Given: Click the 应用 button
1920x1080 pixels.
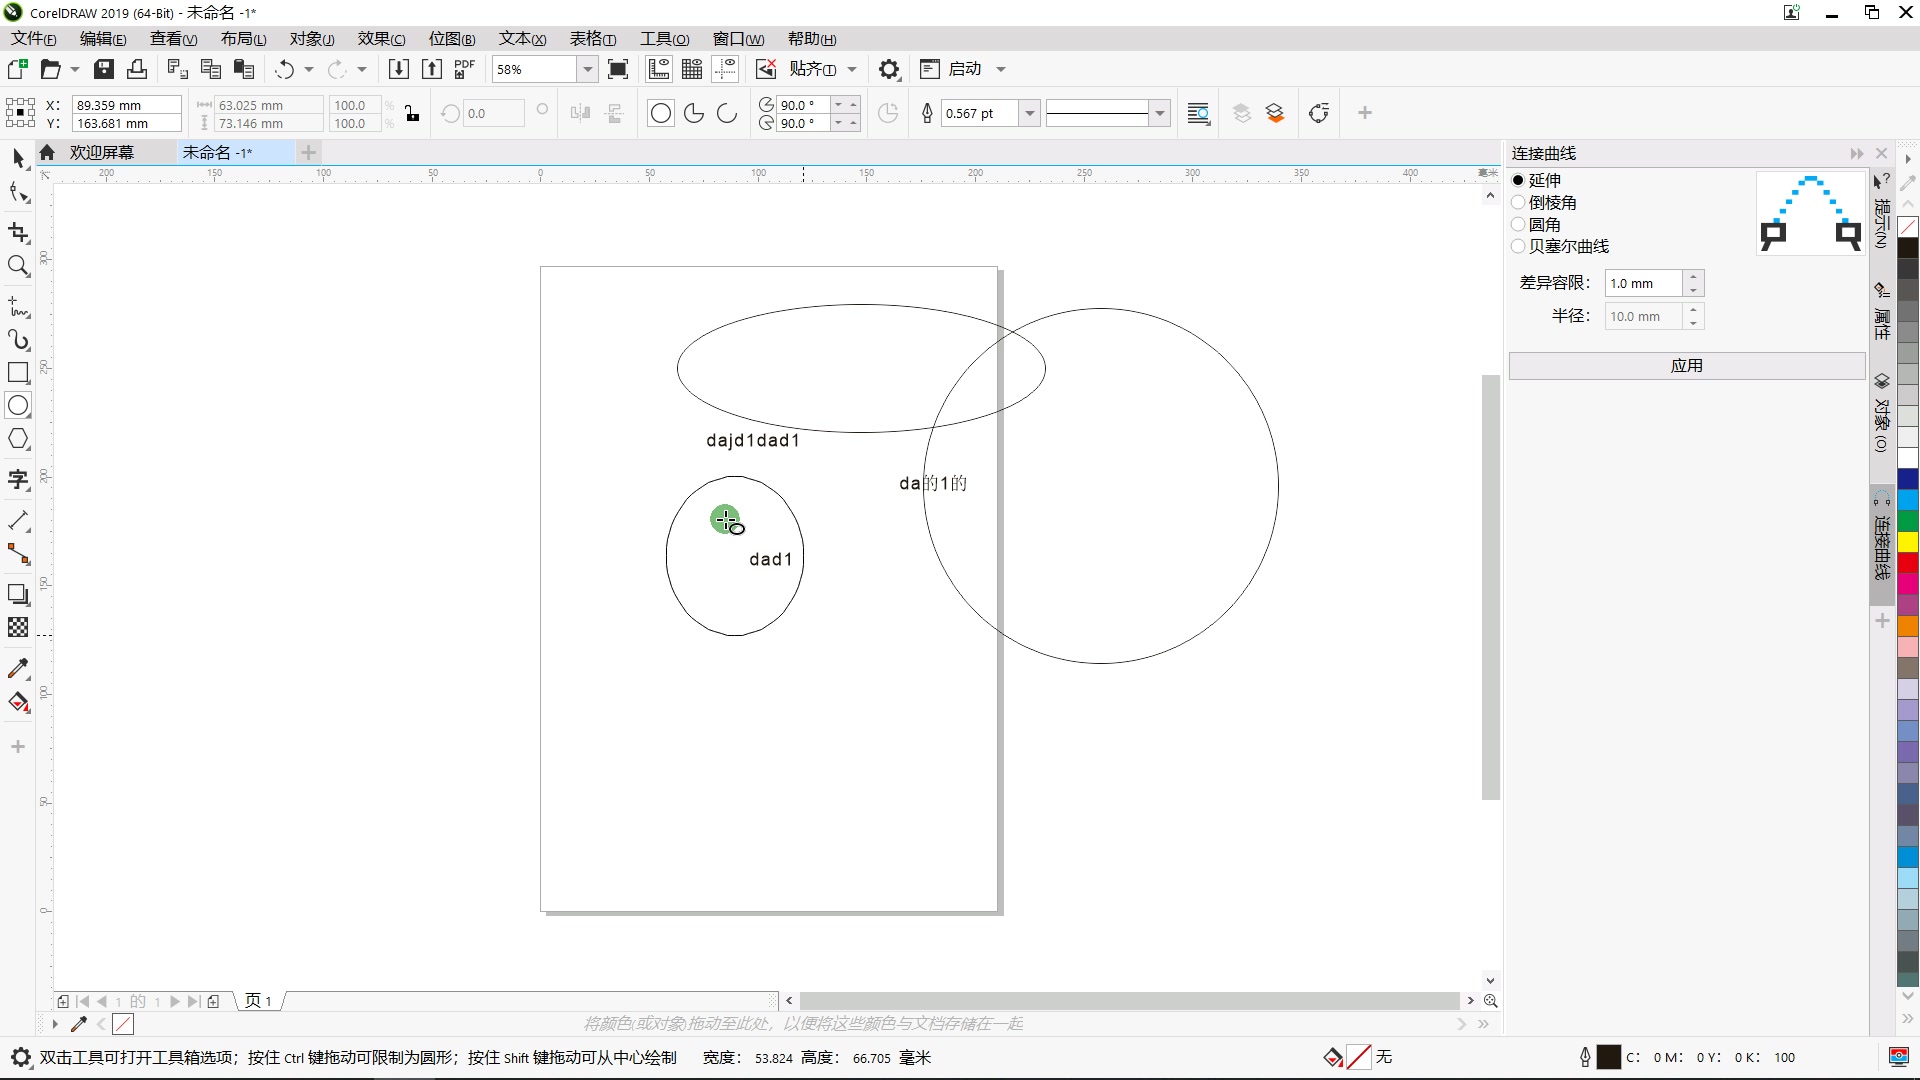Looking at the screenshot, I should click(1686, 366).
